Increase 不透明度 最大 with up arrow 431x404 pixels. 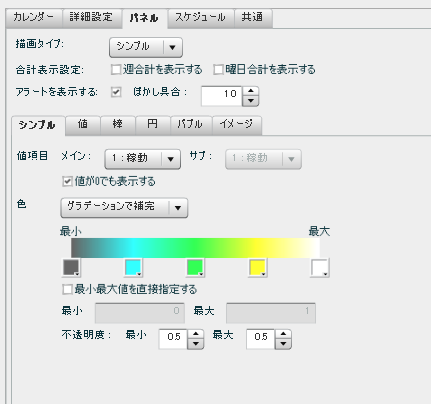pos(283,334)
